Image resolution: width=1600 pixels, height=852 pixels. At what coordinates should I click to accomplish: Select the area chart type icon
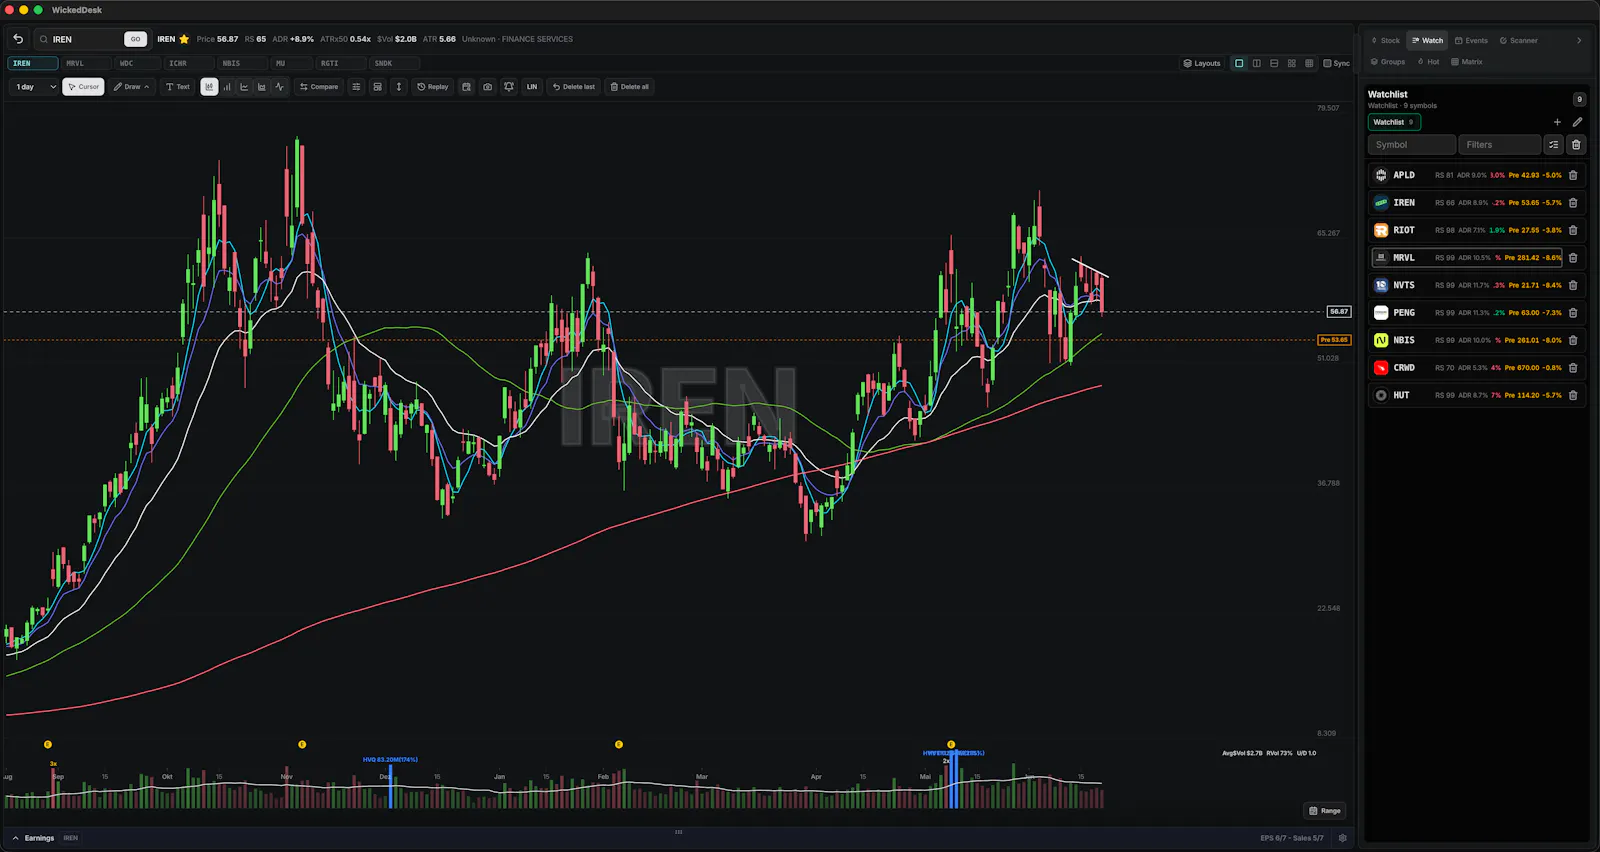pos(262,87)
